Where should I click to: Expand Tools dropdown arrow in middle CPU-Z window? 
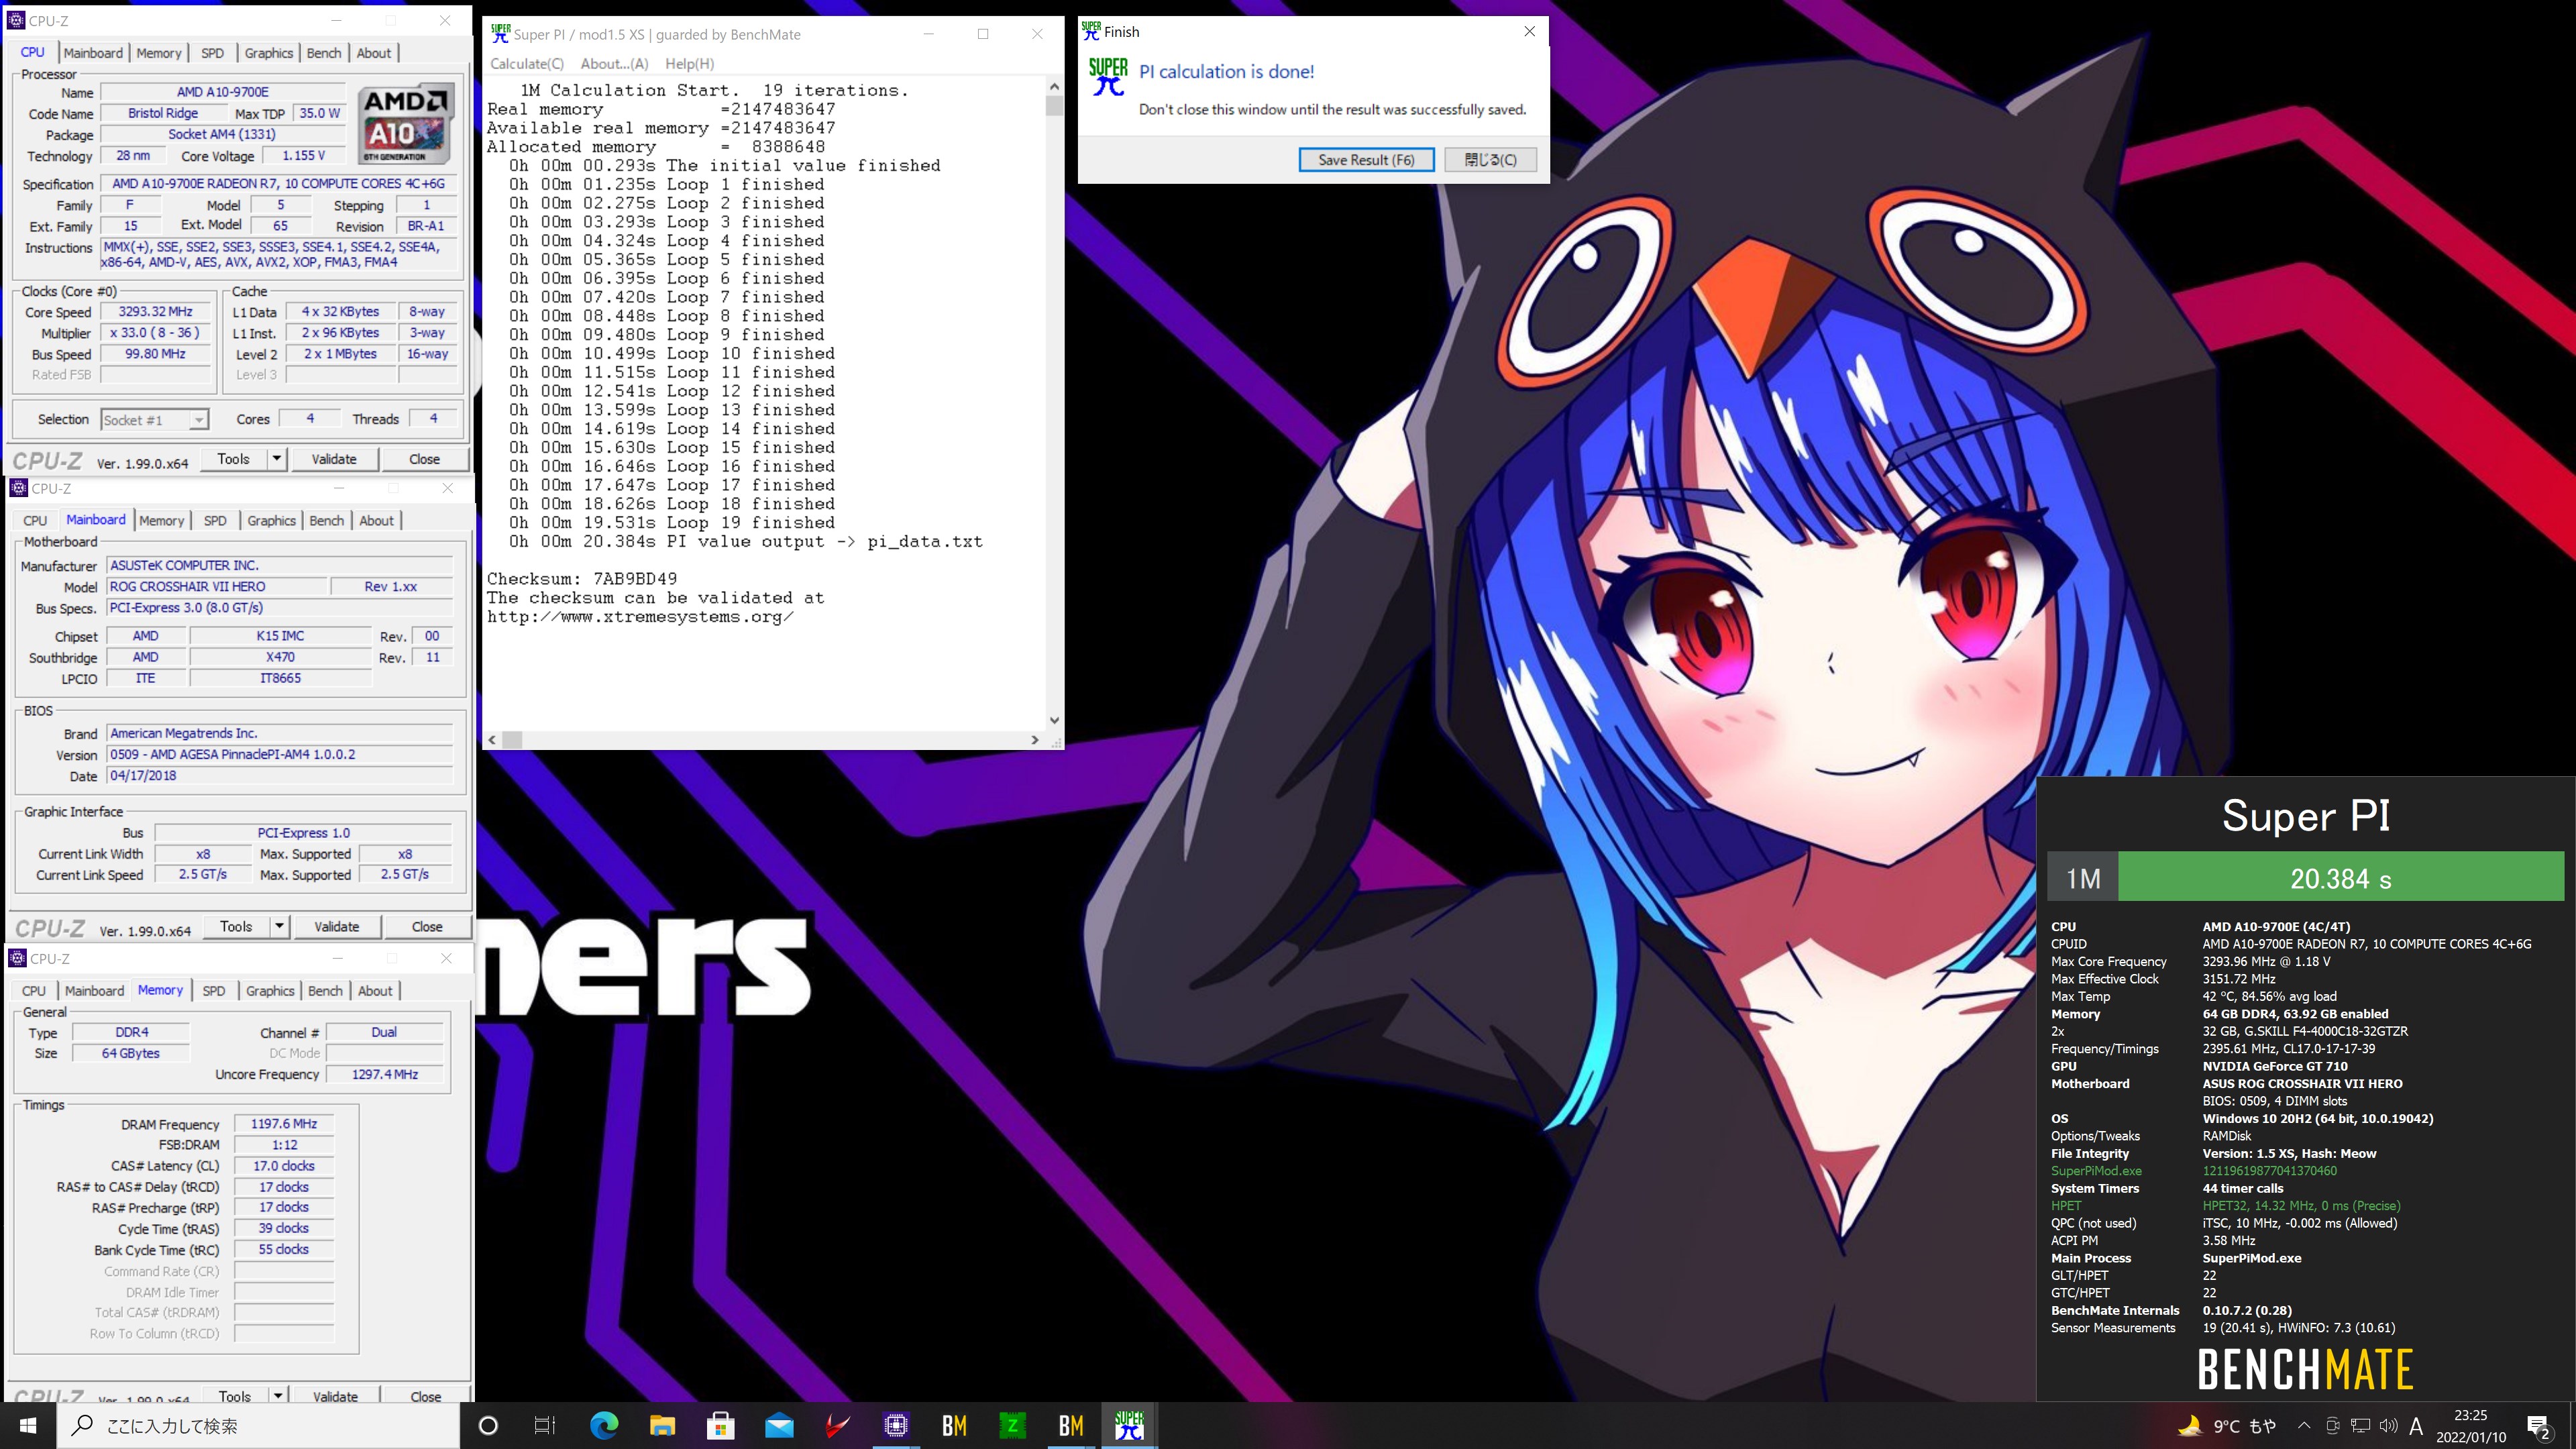click(x=280, y=927)
